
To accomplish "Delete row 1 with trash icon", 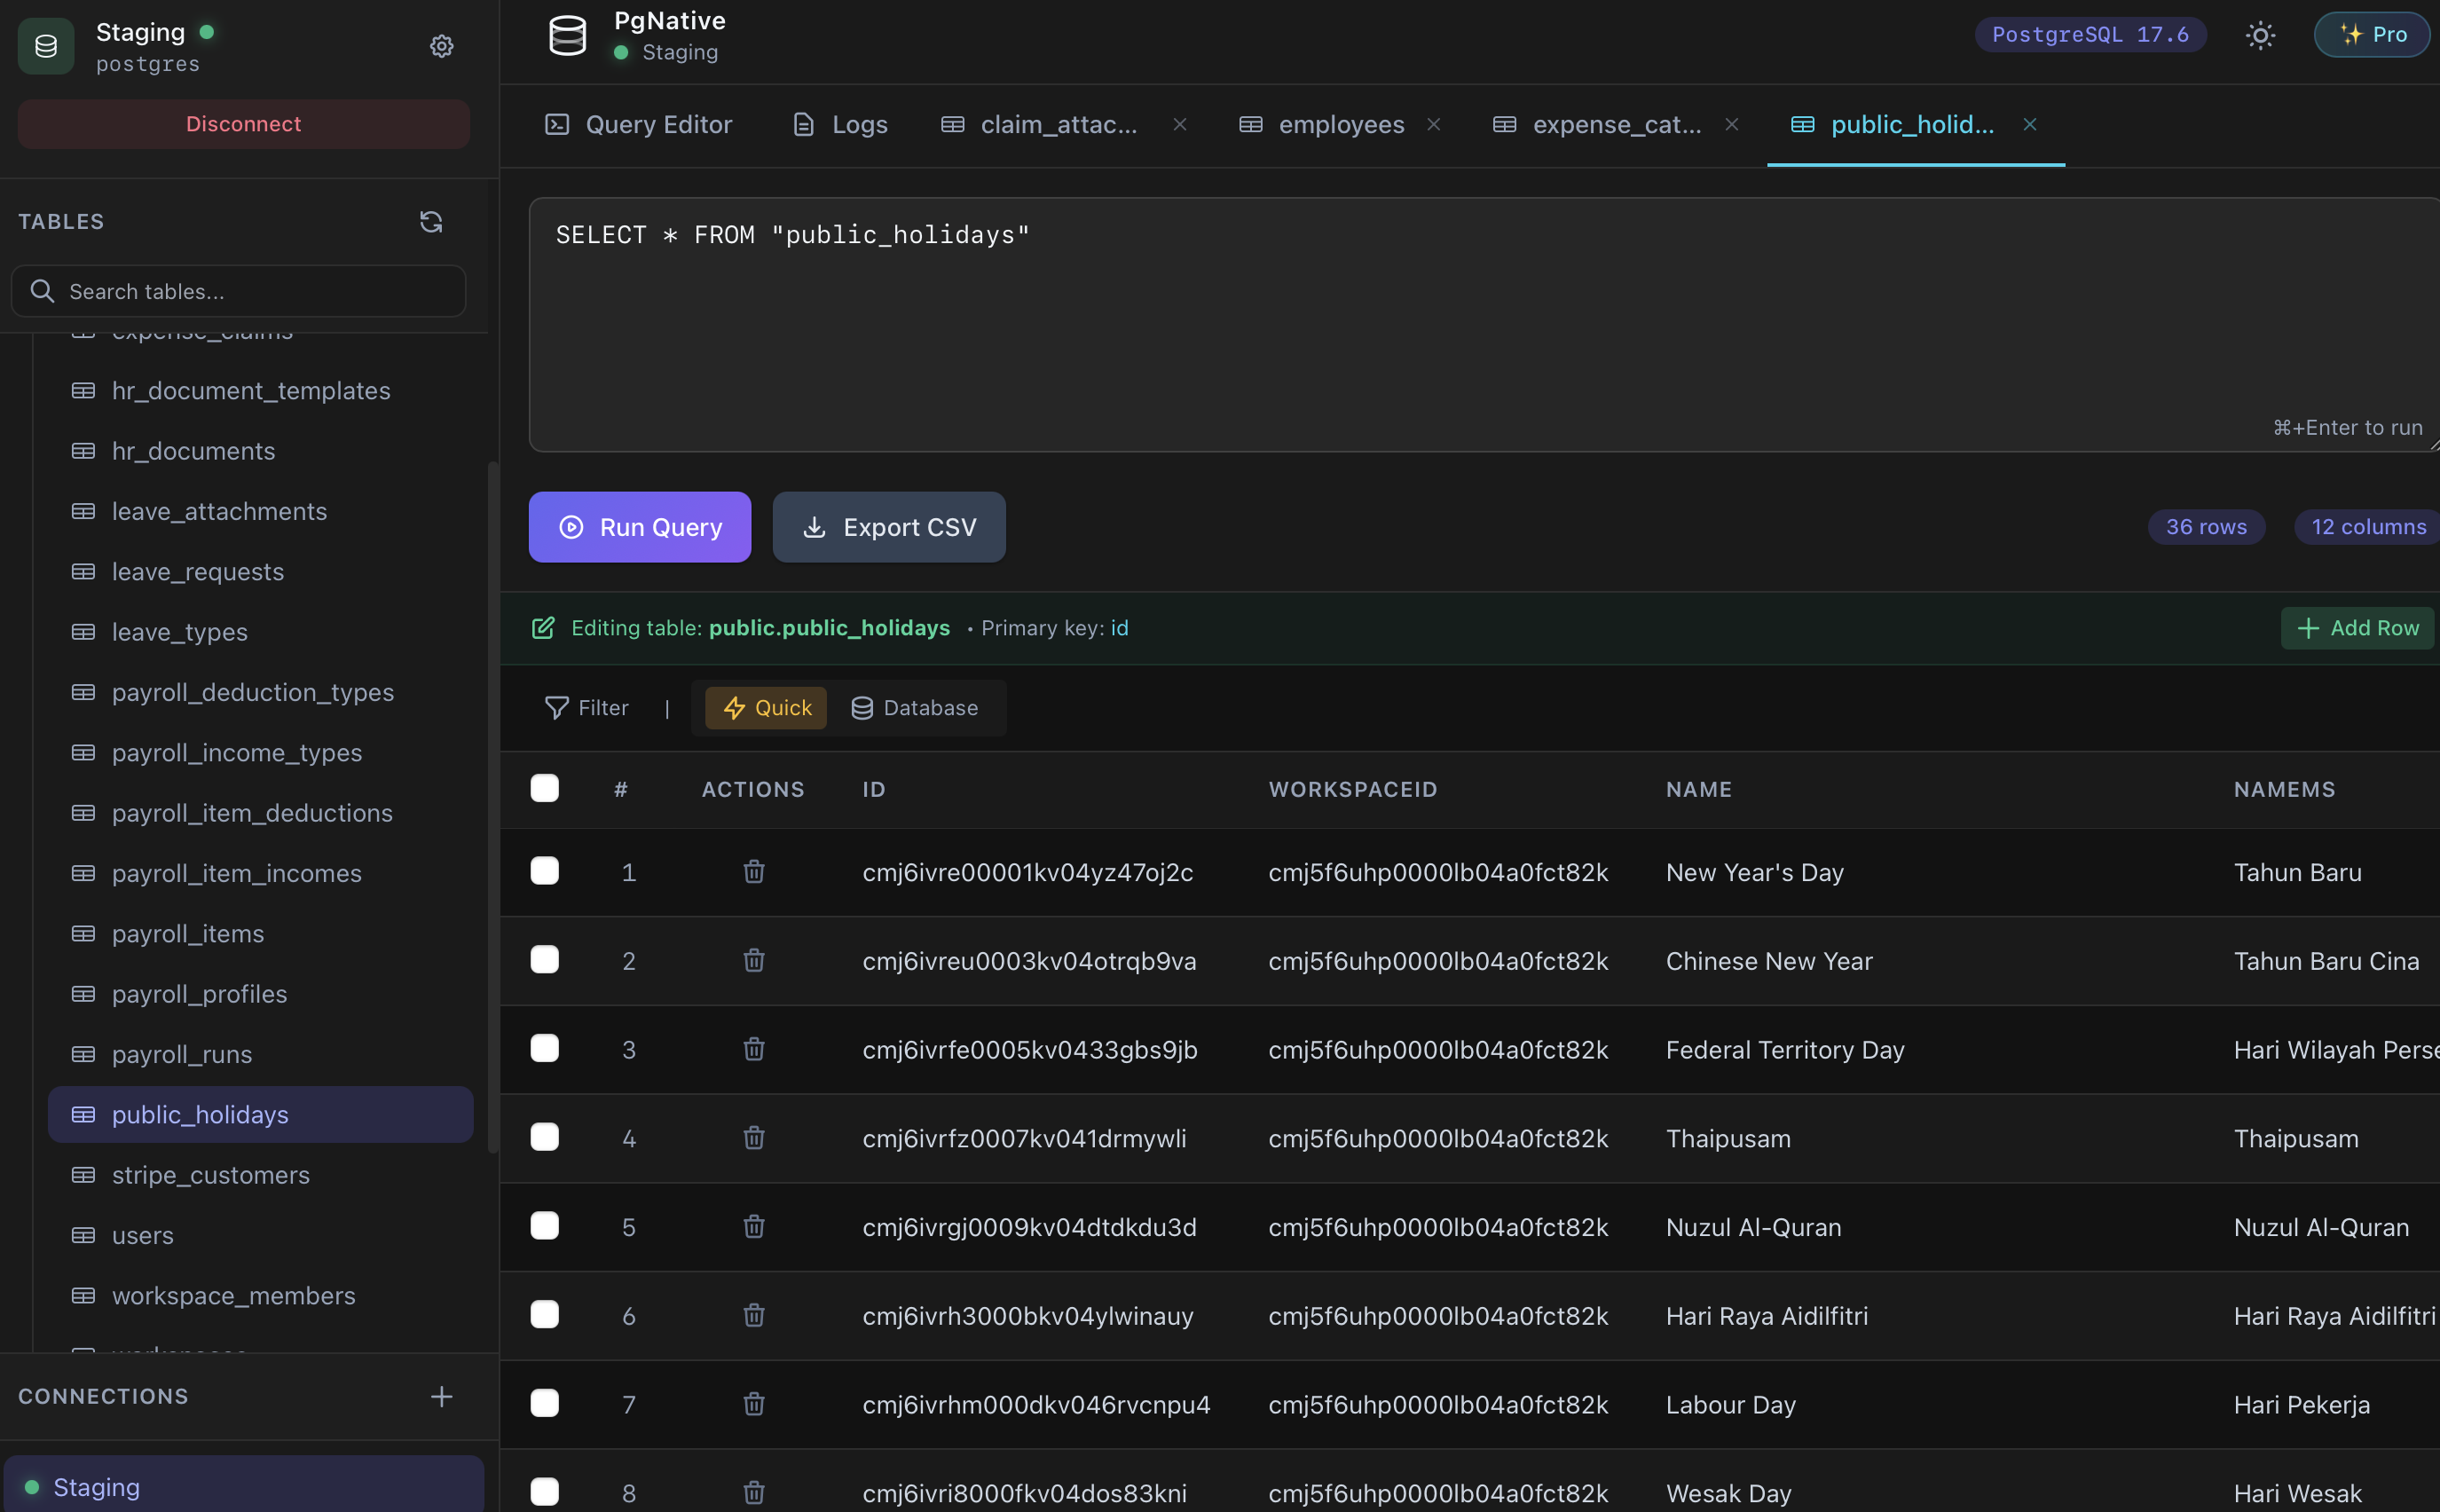I will pos(754,872).
